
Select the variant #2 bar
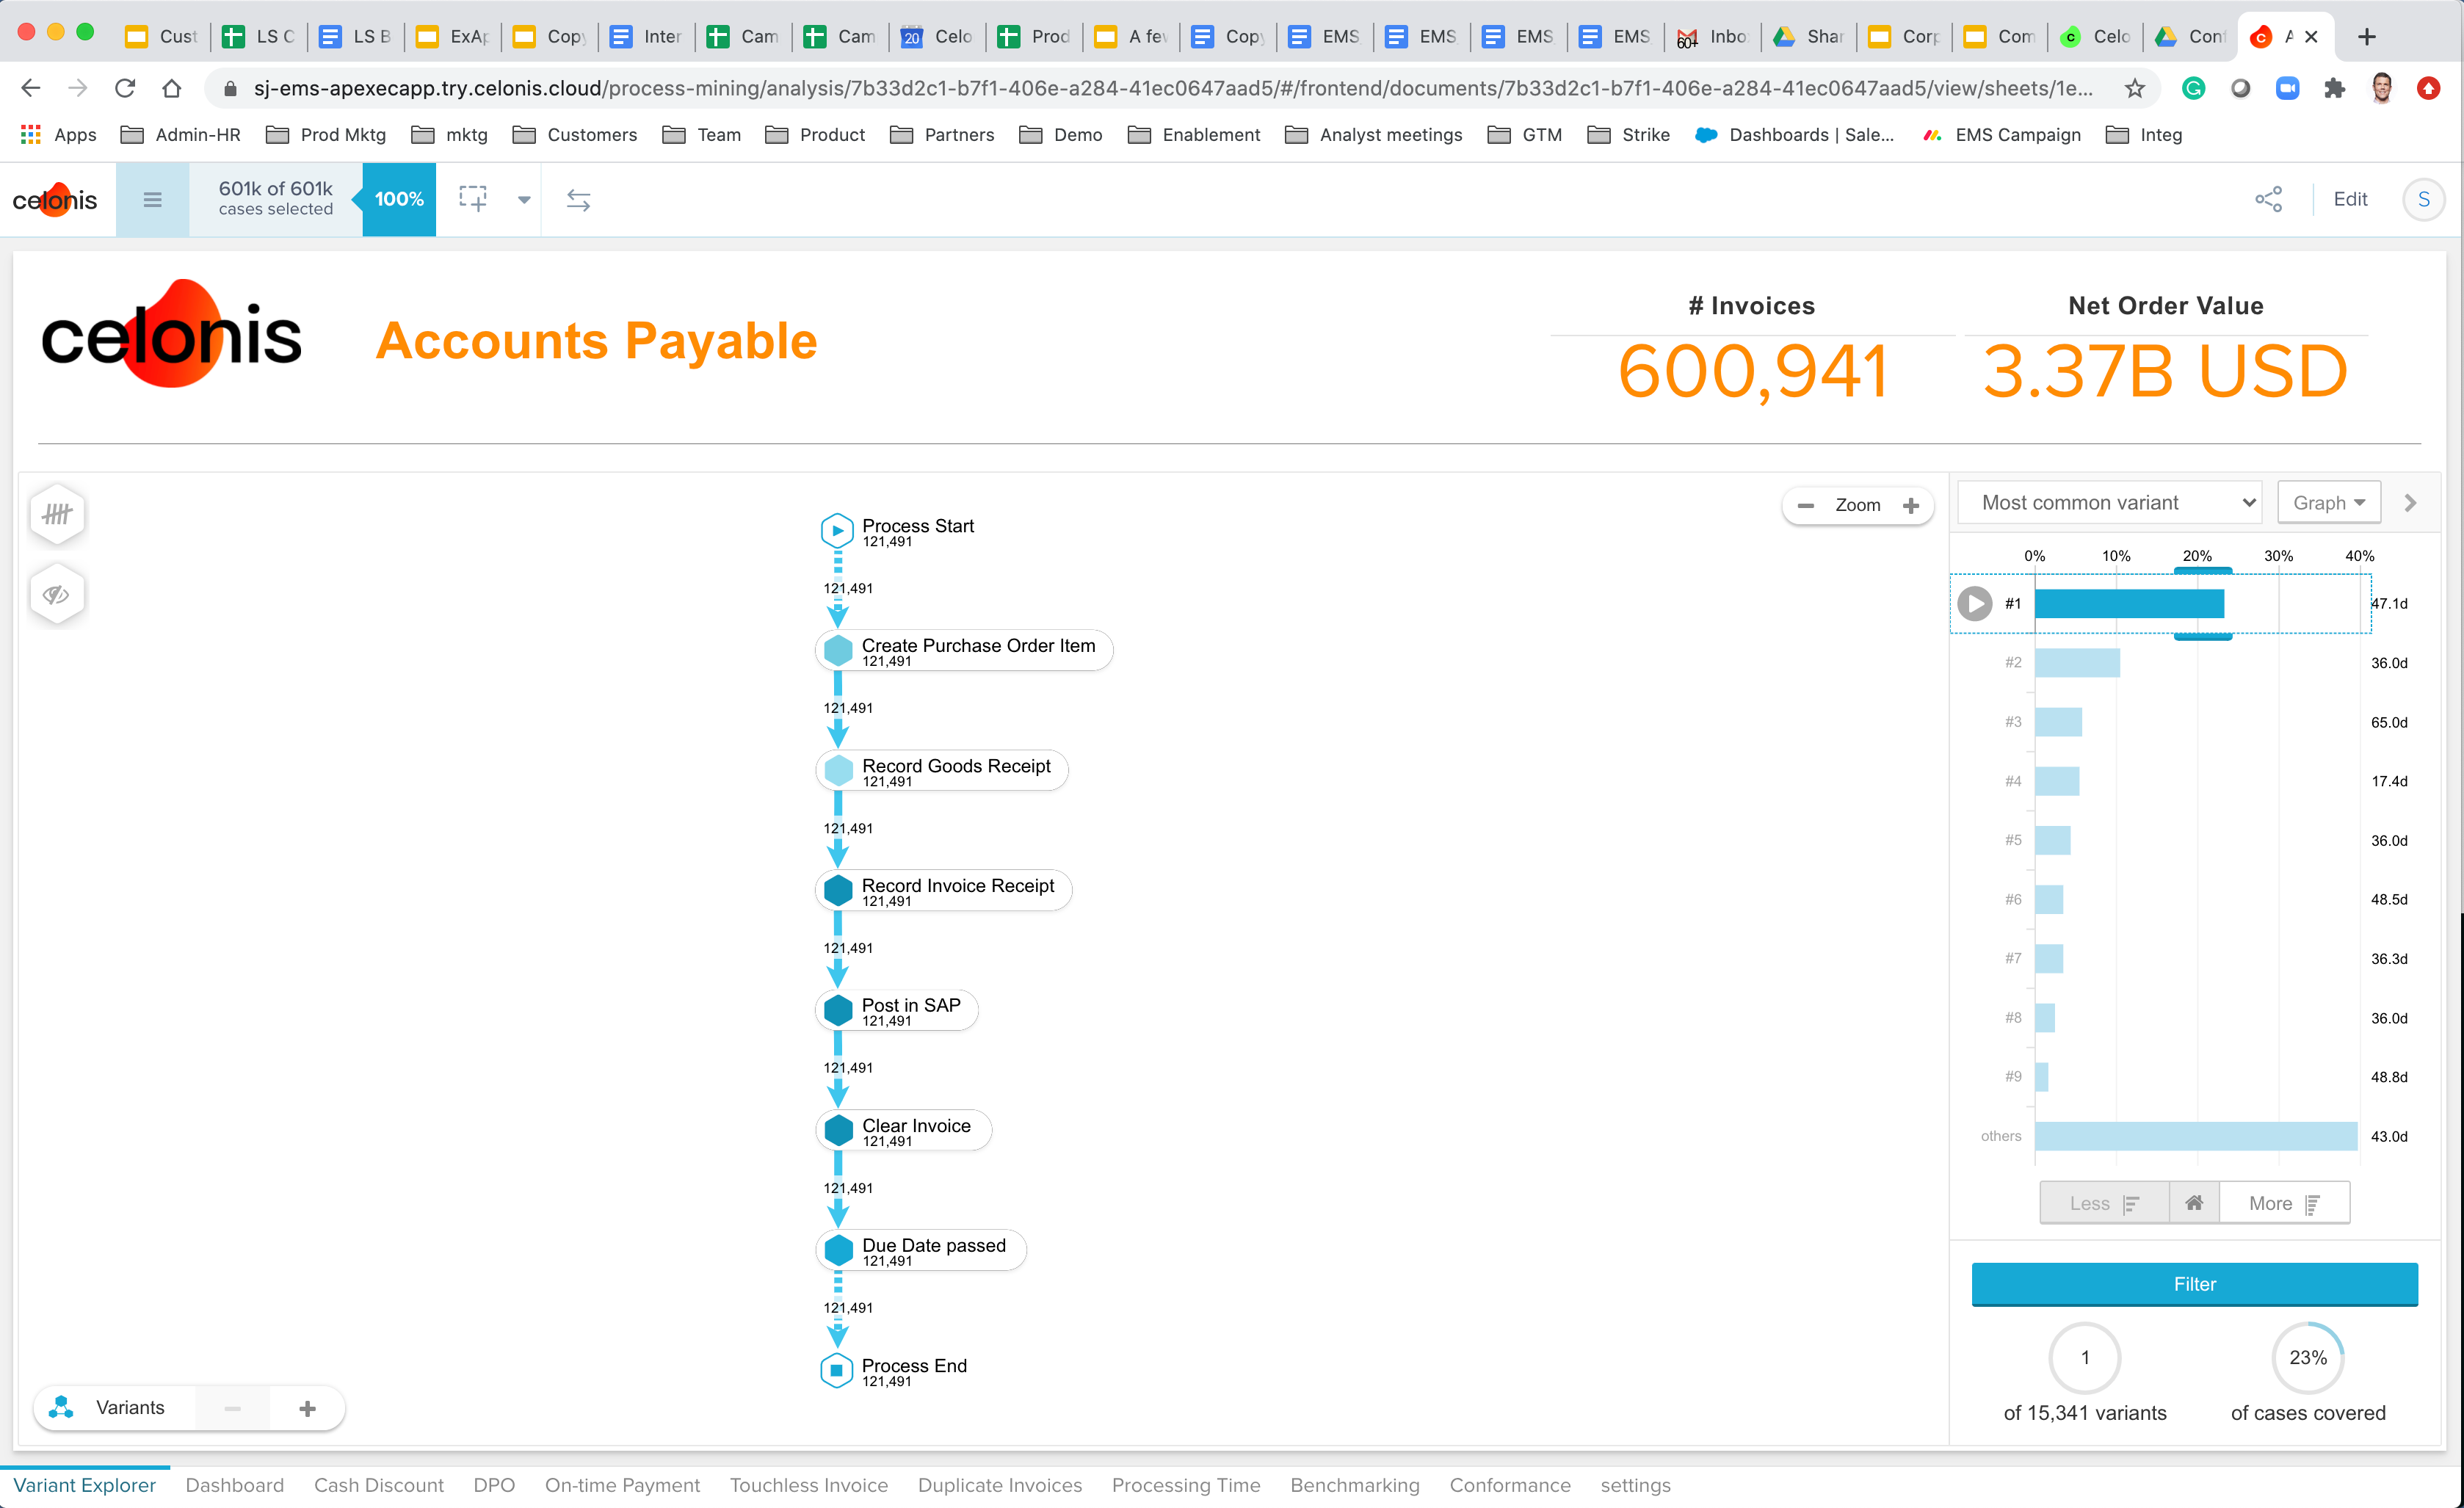pyautogui.click(x=2077, y=662)
